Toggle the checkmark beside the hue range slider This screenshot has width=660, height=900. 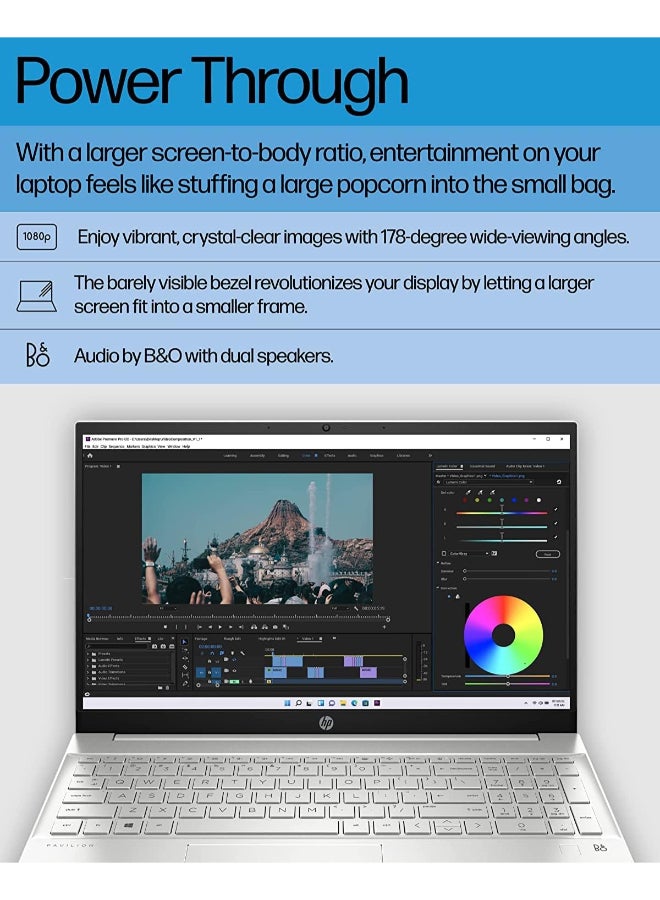(x=556, y=509)
